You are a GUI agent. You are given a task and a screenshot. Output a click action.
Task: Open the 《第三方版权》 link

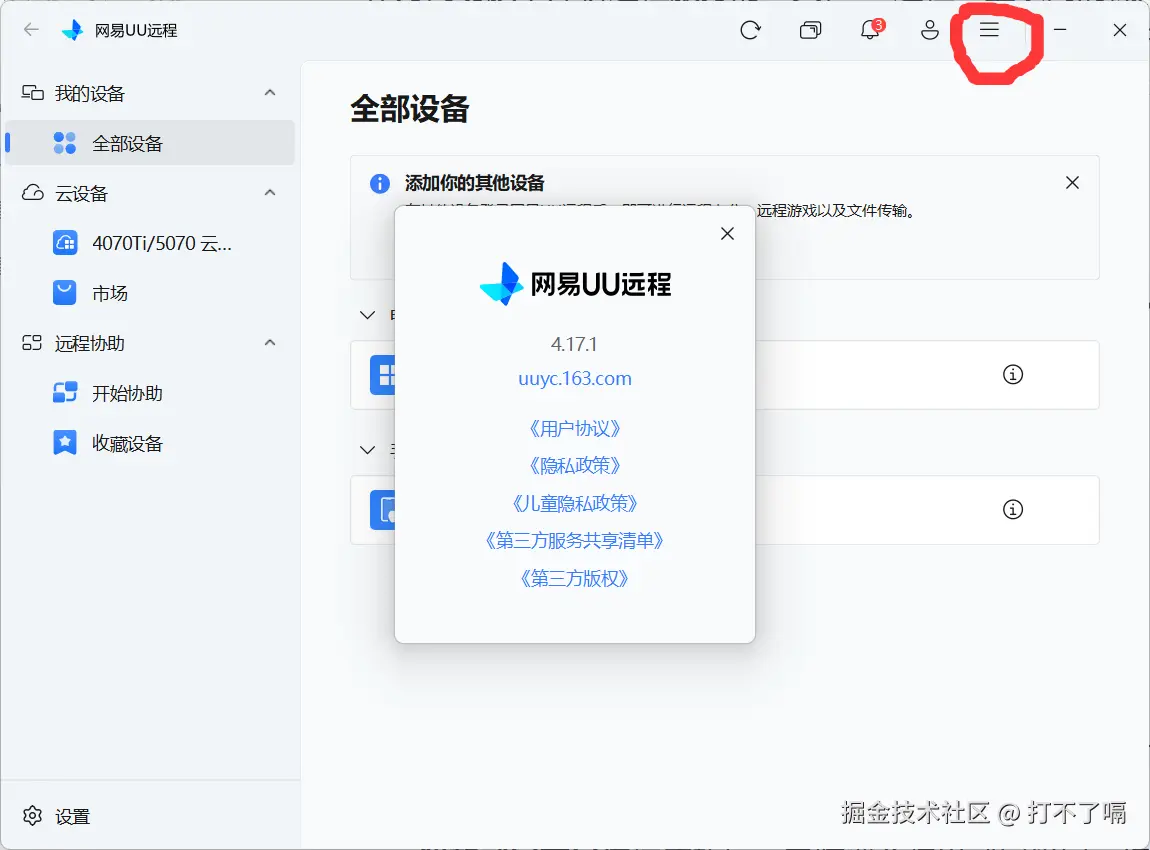click(x=574, y=579)
